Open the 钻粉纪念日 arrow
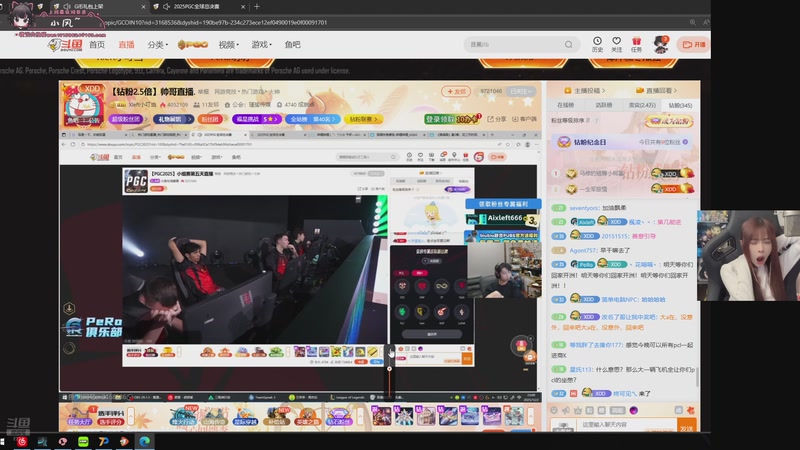The image size is (800, 450). 685,142
